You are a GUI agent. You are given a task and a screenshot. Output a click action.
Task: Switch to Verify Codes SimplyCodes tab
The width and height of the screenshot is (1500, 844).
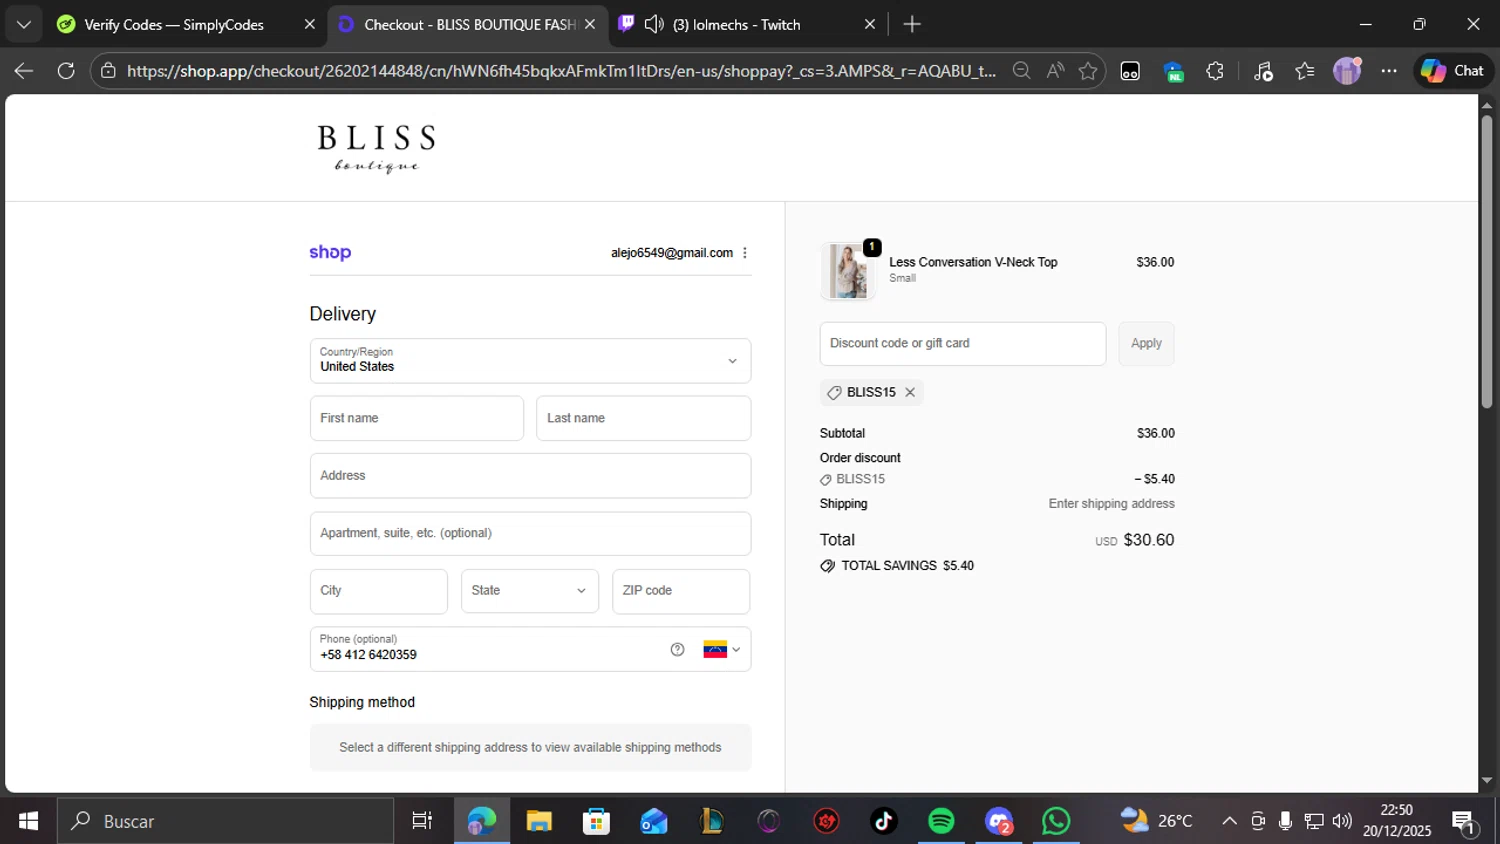pos(174,24)
